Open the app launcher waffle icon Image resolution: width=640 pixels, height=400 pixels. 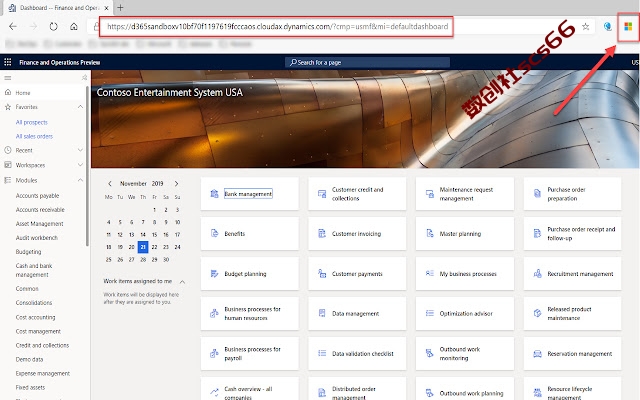coord(7,62)
